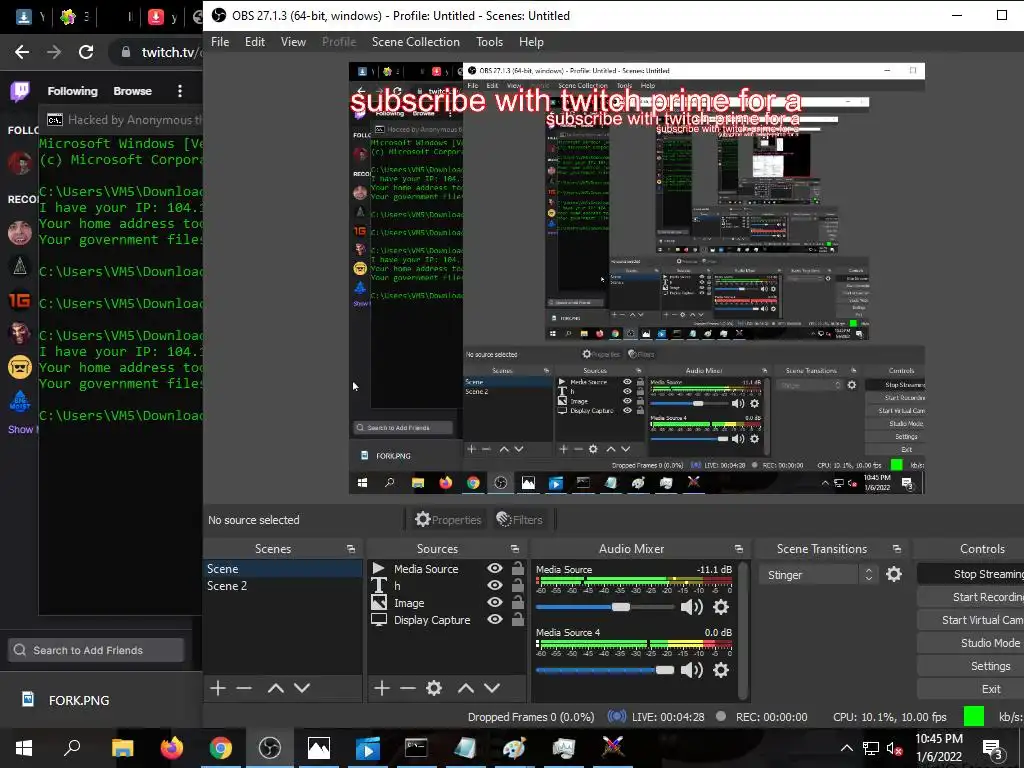Move the selected scene down
The width and height of the screenshot is (1024, 768).
(x=302, y=688)
